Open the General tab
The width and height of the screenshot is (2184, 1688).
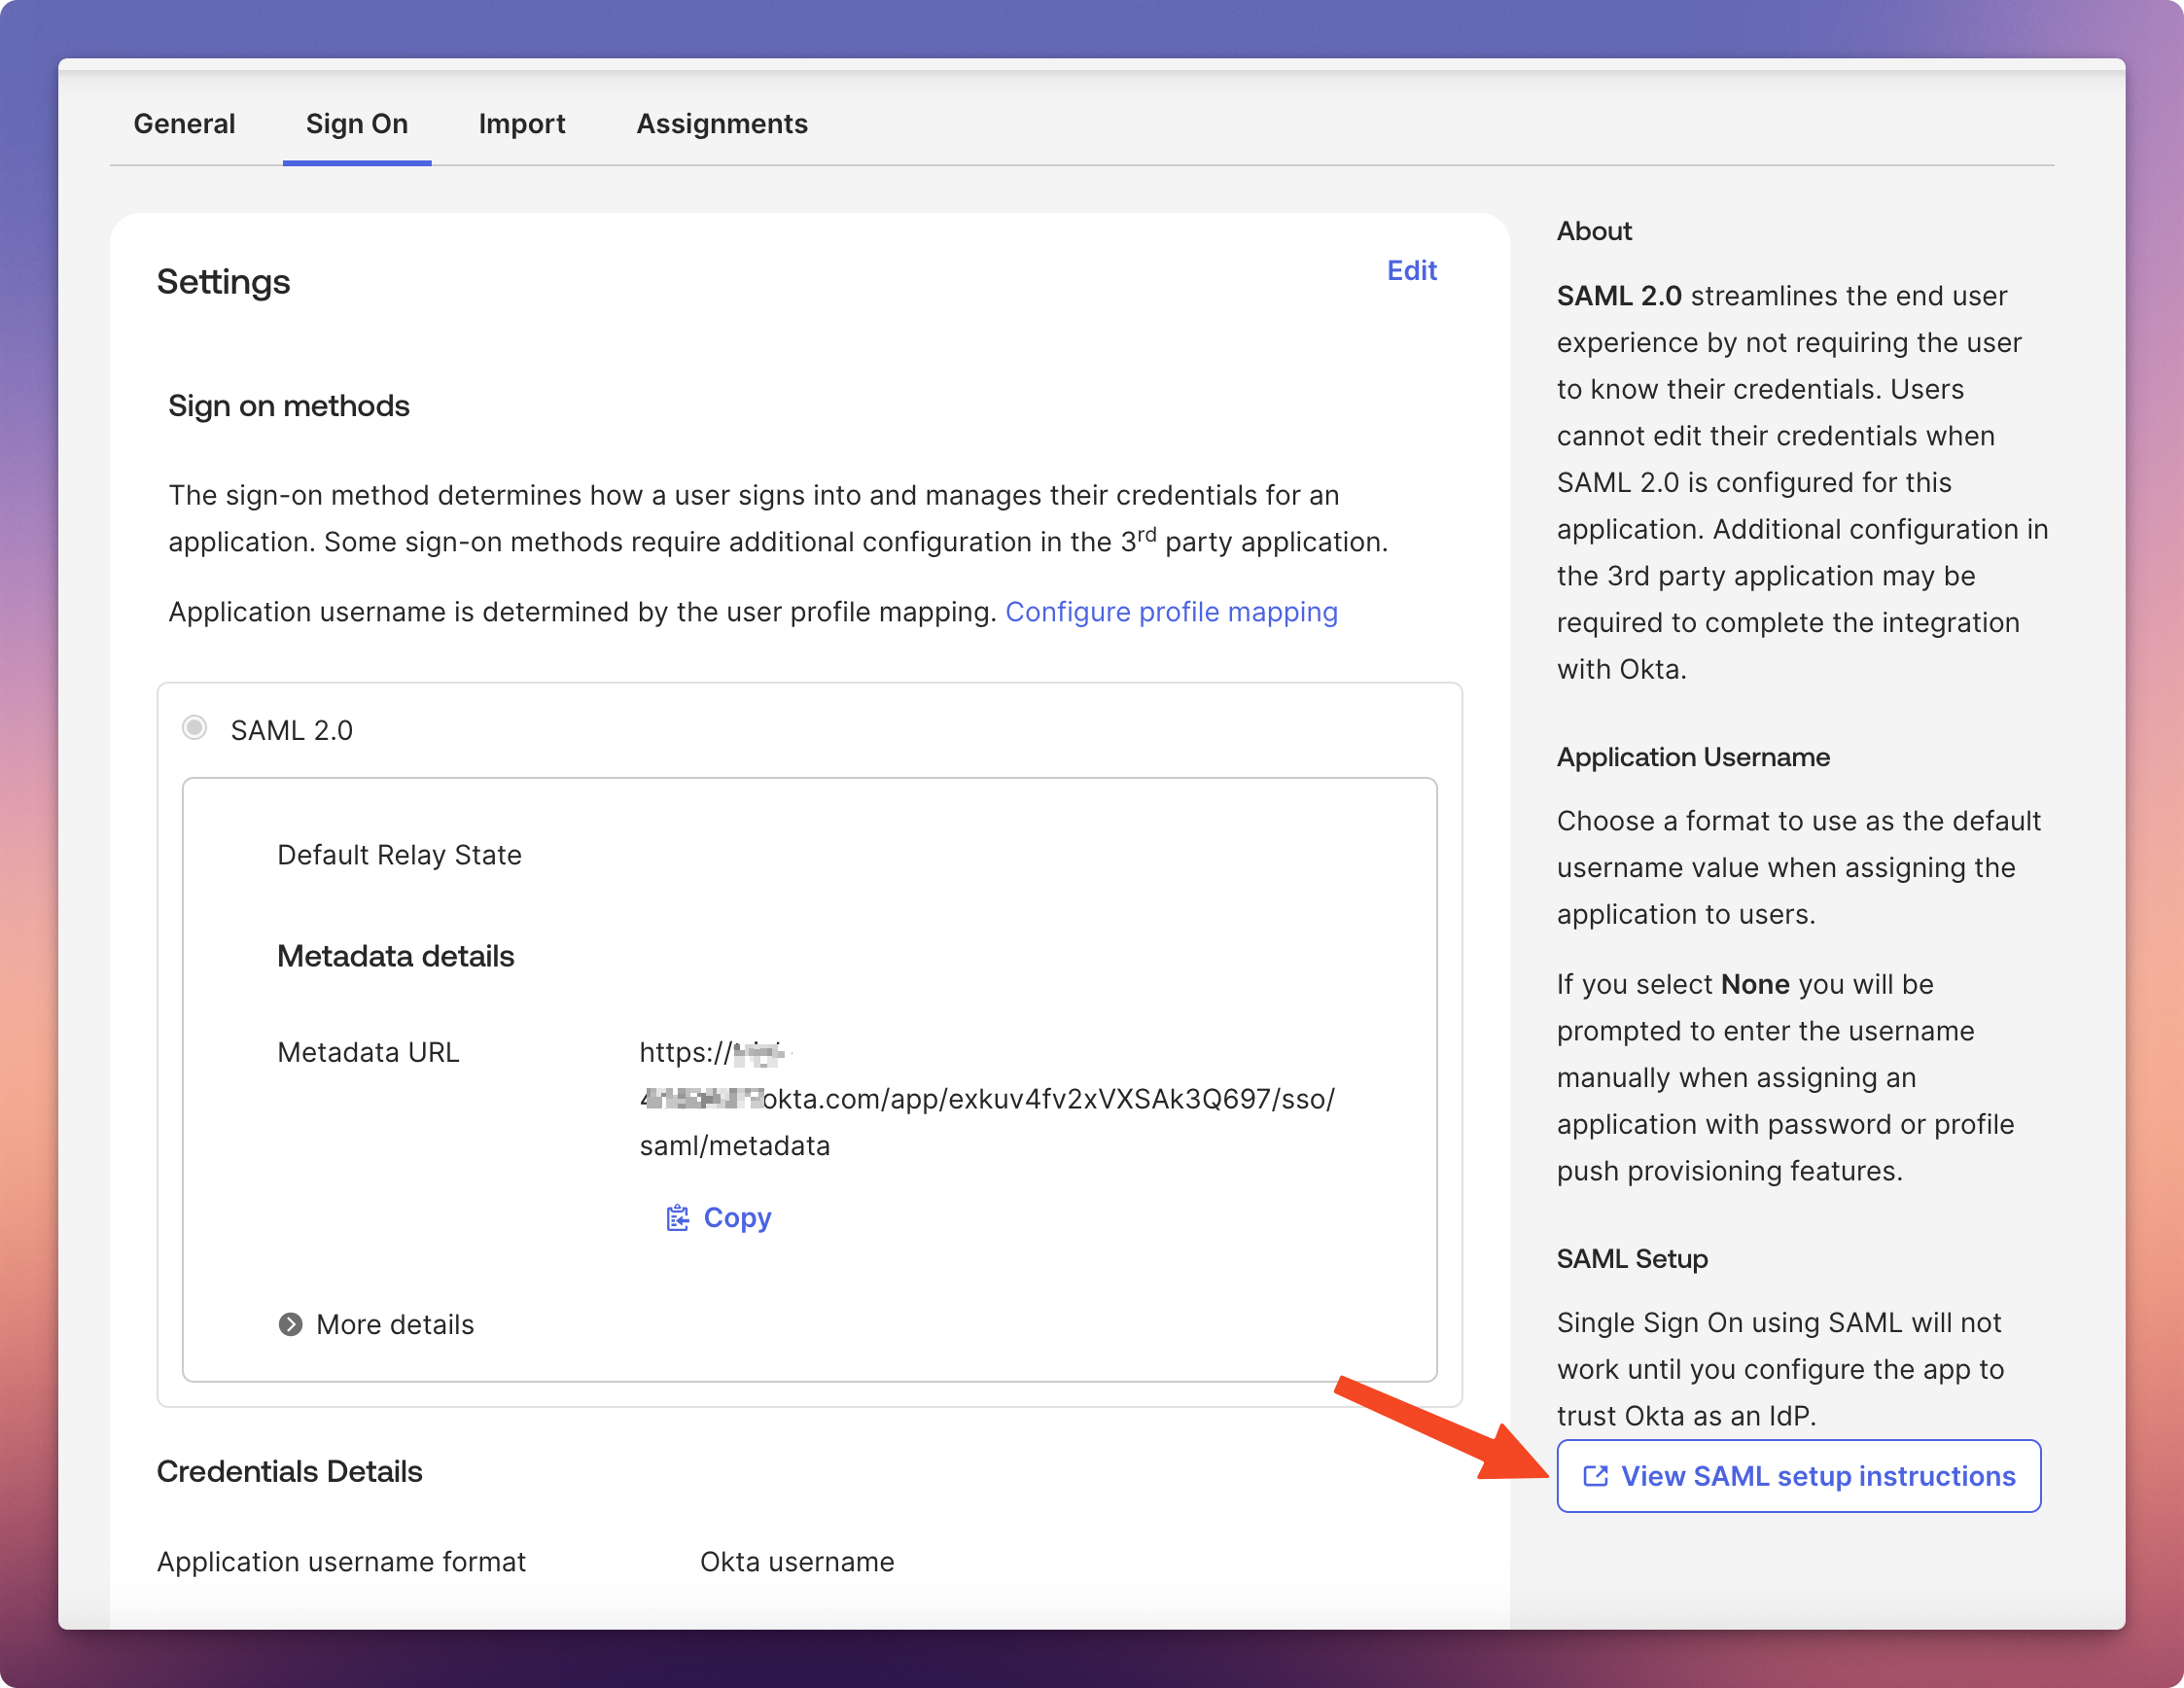(184, 124)
